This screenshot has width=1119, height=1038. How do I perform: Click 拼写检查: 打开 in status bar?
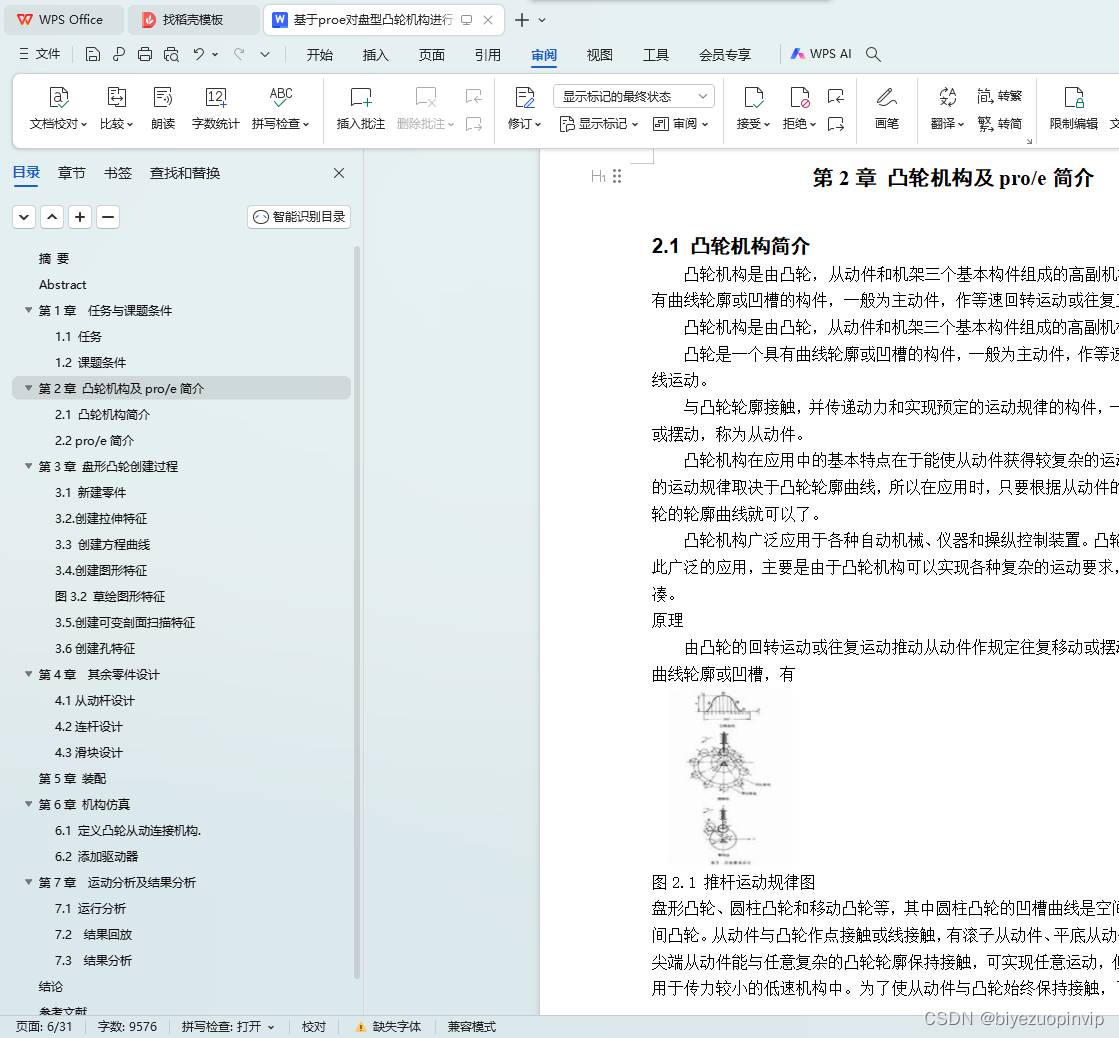(x=228, y=1027)
